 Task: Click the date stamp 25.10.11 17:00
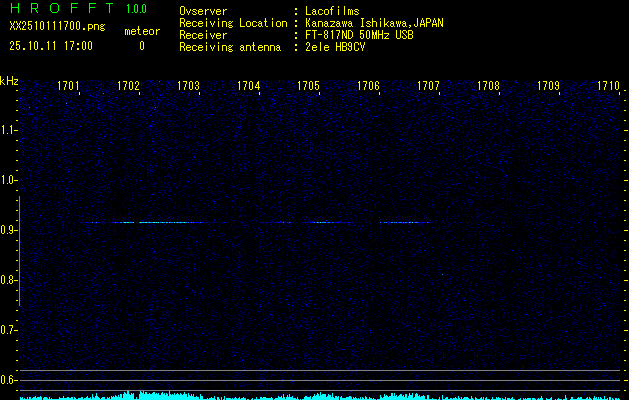click(x=50, y=46)
